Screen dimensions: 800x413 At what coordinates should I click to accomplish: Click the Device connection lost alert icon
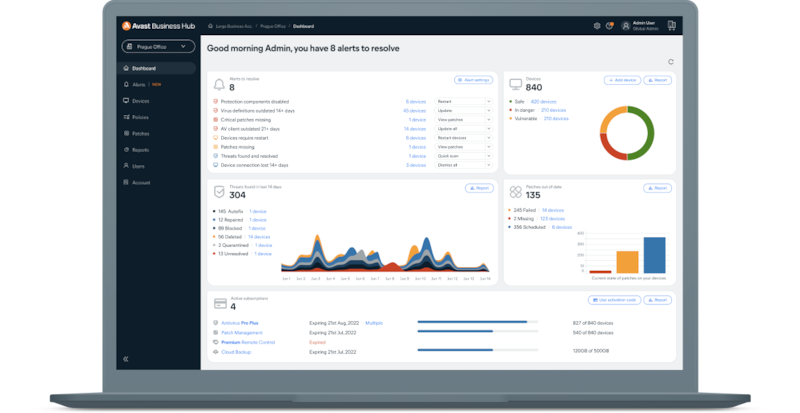coord(215,165)
